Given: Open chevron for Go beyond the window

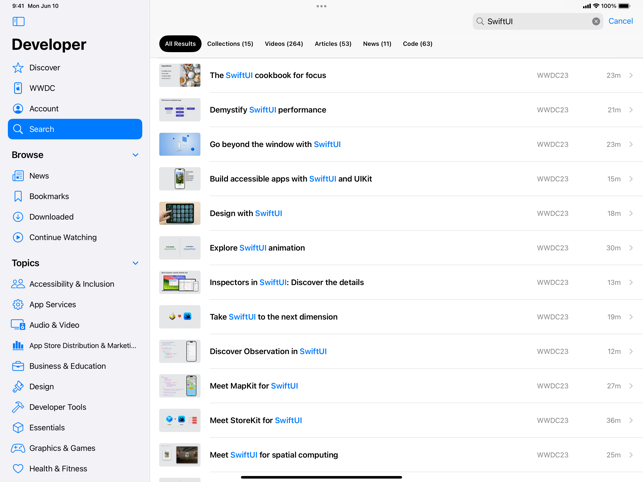Looking at the screenshot, I should pyautogui.click(x=631, y=144).
